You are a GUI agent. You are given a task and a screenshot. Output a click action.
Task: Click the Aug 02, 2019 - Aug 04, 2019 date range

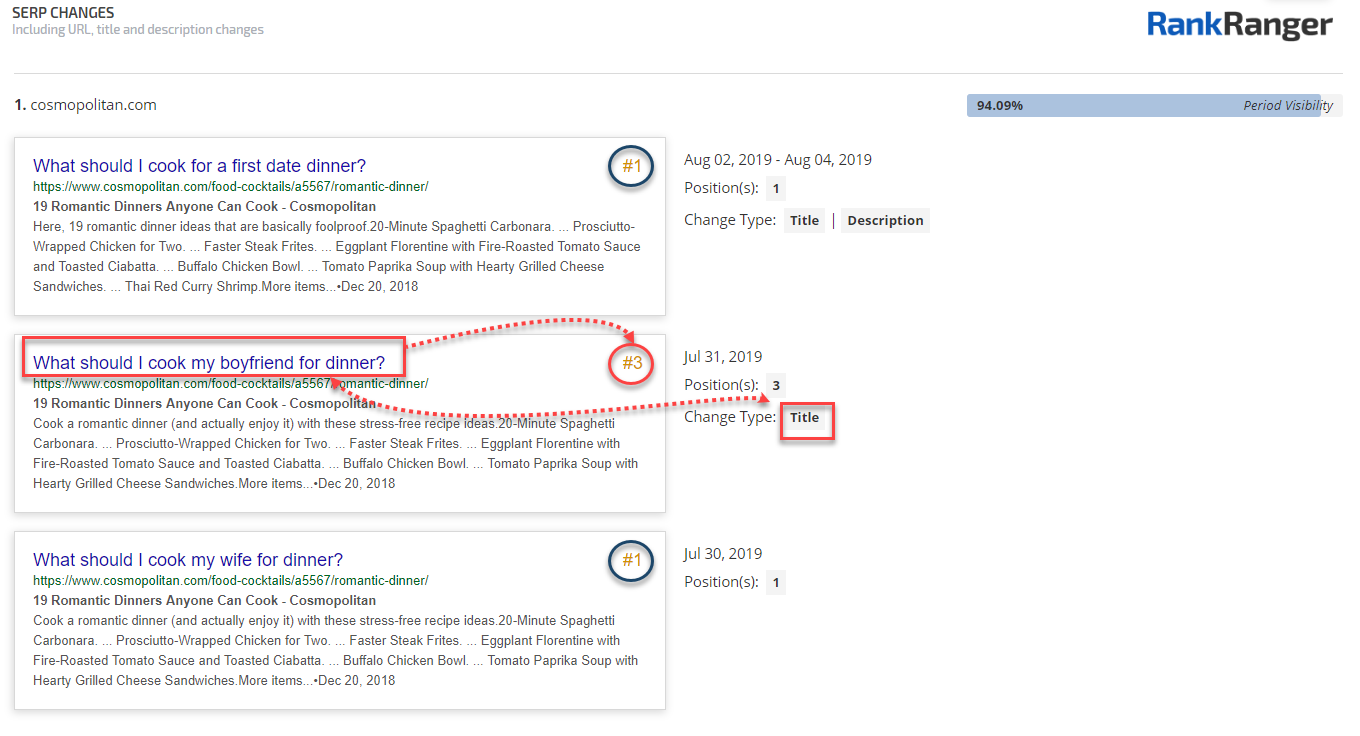click(777, 160)
